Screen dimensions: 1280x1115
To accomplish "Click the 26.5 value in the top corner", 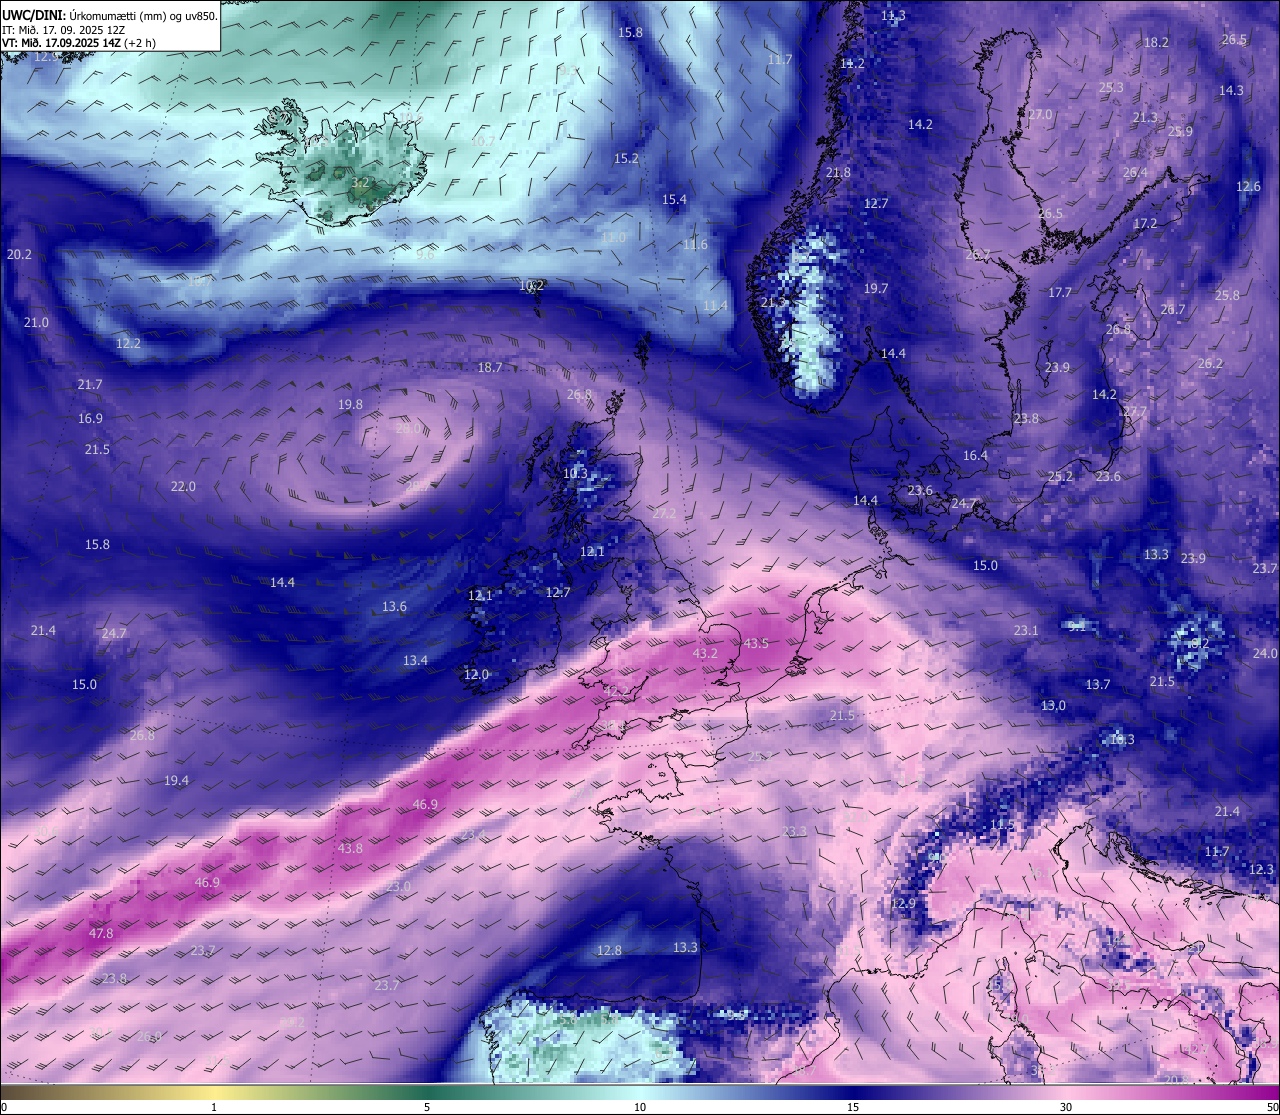I will click(x=1234, y=39).
